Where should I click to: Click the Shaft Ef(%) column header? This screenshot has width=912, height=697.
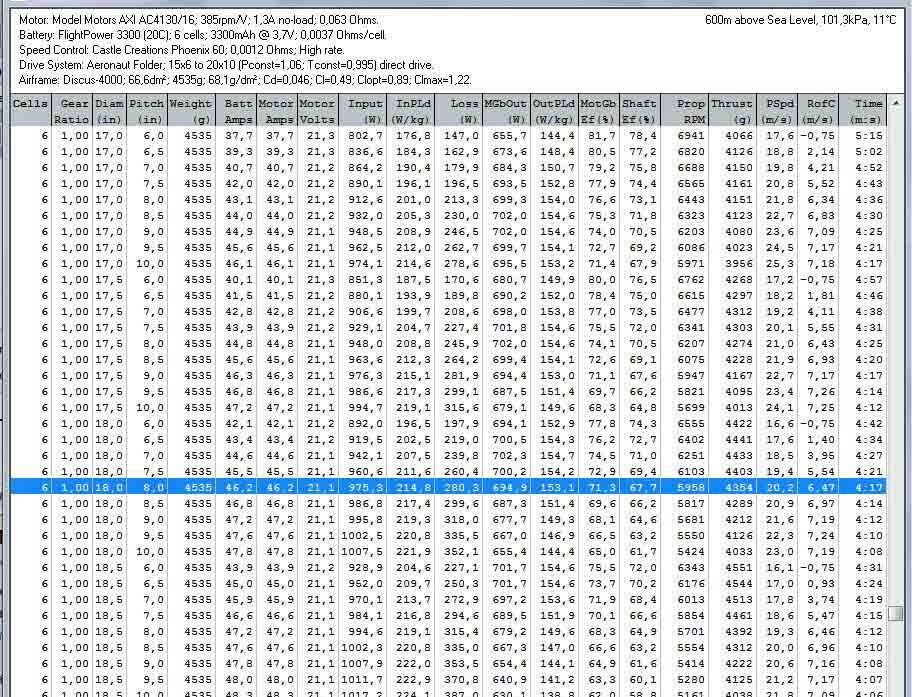(x=639, y=110)
